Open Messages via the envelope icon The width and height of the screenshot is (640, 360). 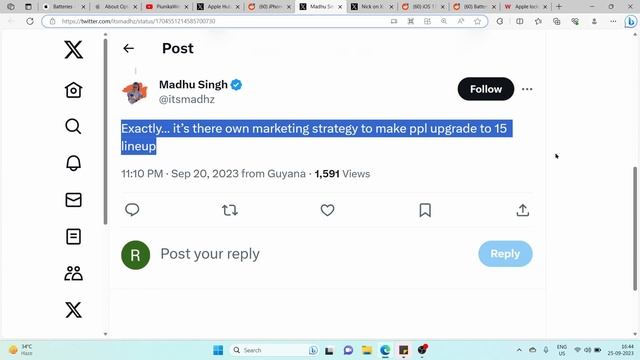73,200
